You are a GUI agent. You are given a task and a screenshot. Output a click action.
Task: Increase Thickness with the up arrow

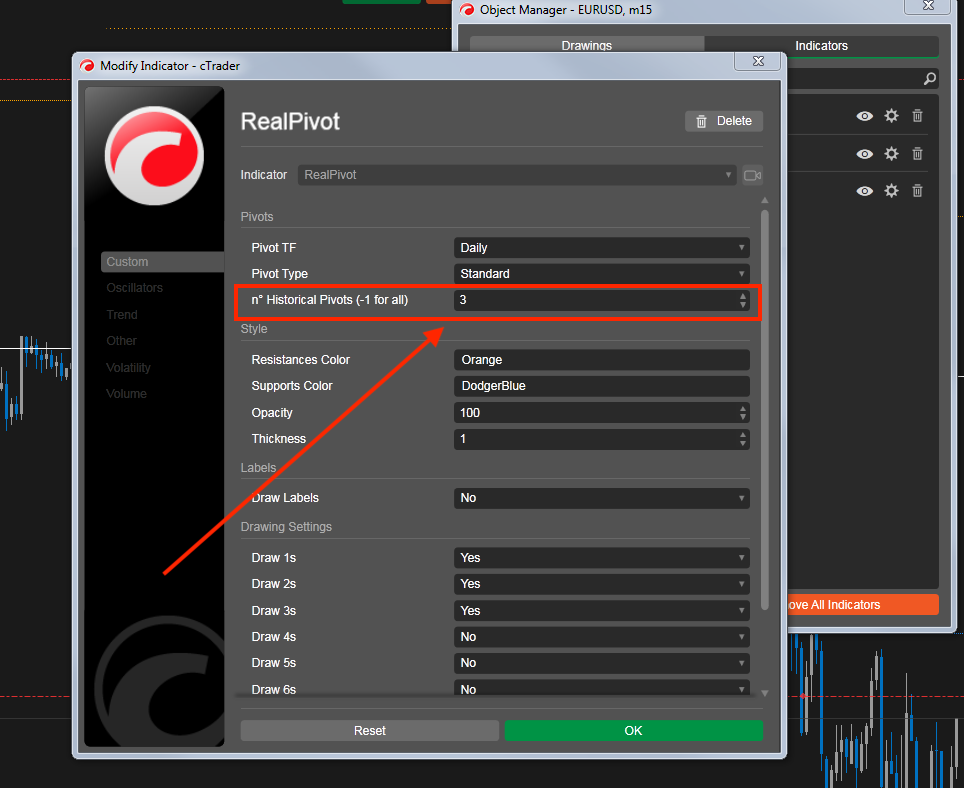point(743,435)
